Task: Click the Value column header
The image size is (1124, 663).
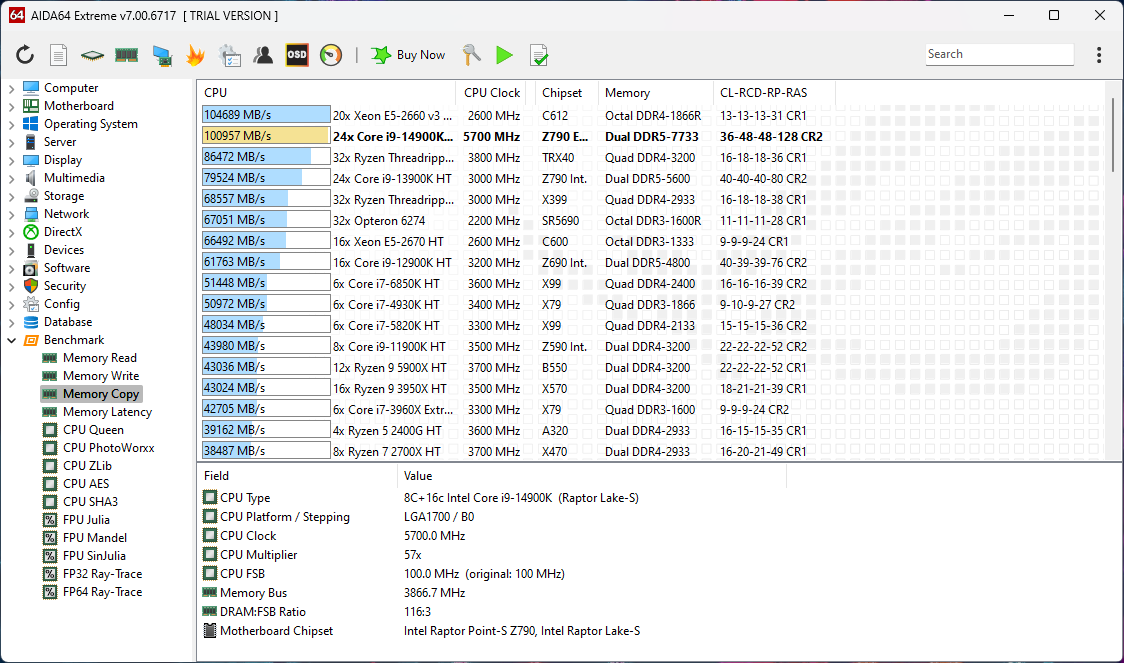Action: (591, 476)
